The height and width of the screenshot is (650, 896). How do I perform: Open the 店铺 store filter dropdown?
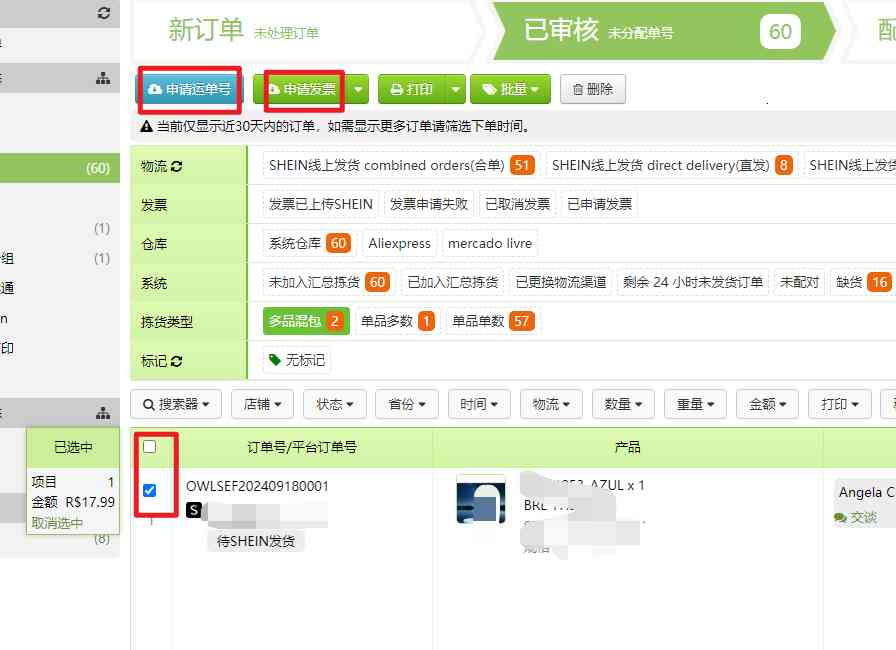tap(262, 404)
